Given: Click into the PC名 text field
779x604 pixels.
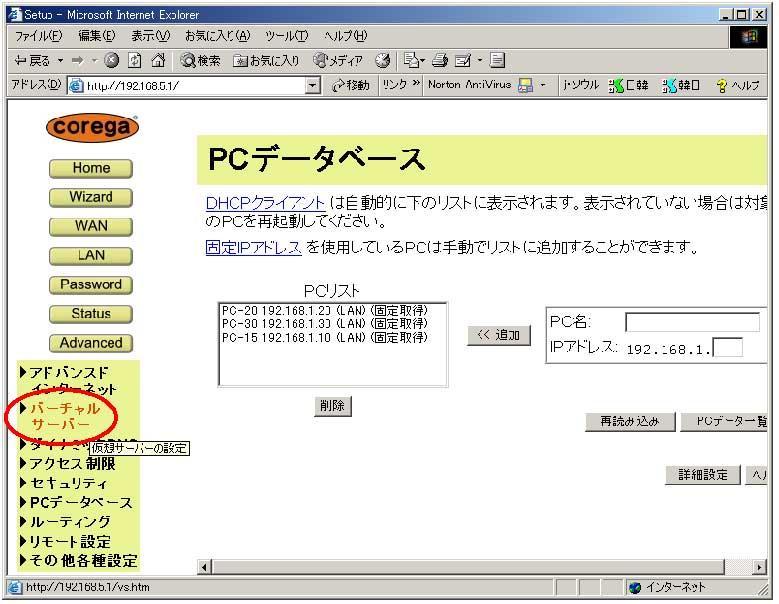Looking at the screenshot, I should pos(691,322).
